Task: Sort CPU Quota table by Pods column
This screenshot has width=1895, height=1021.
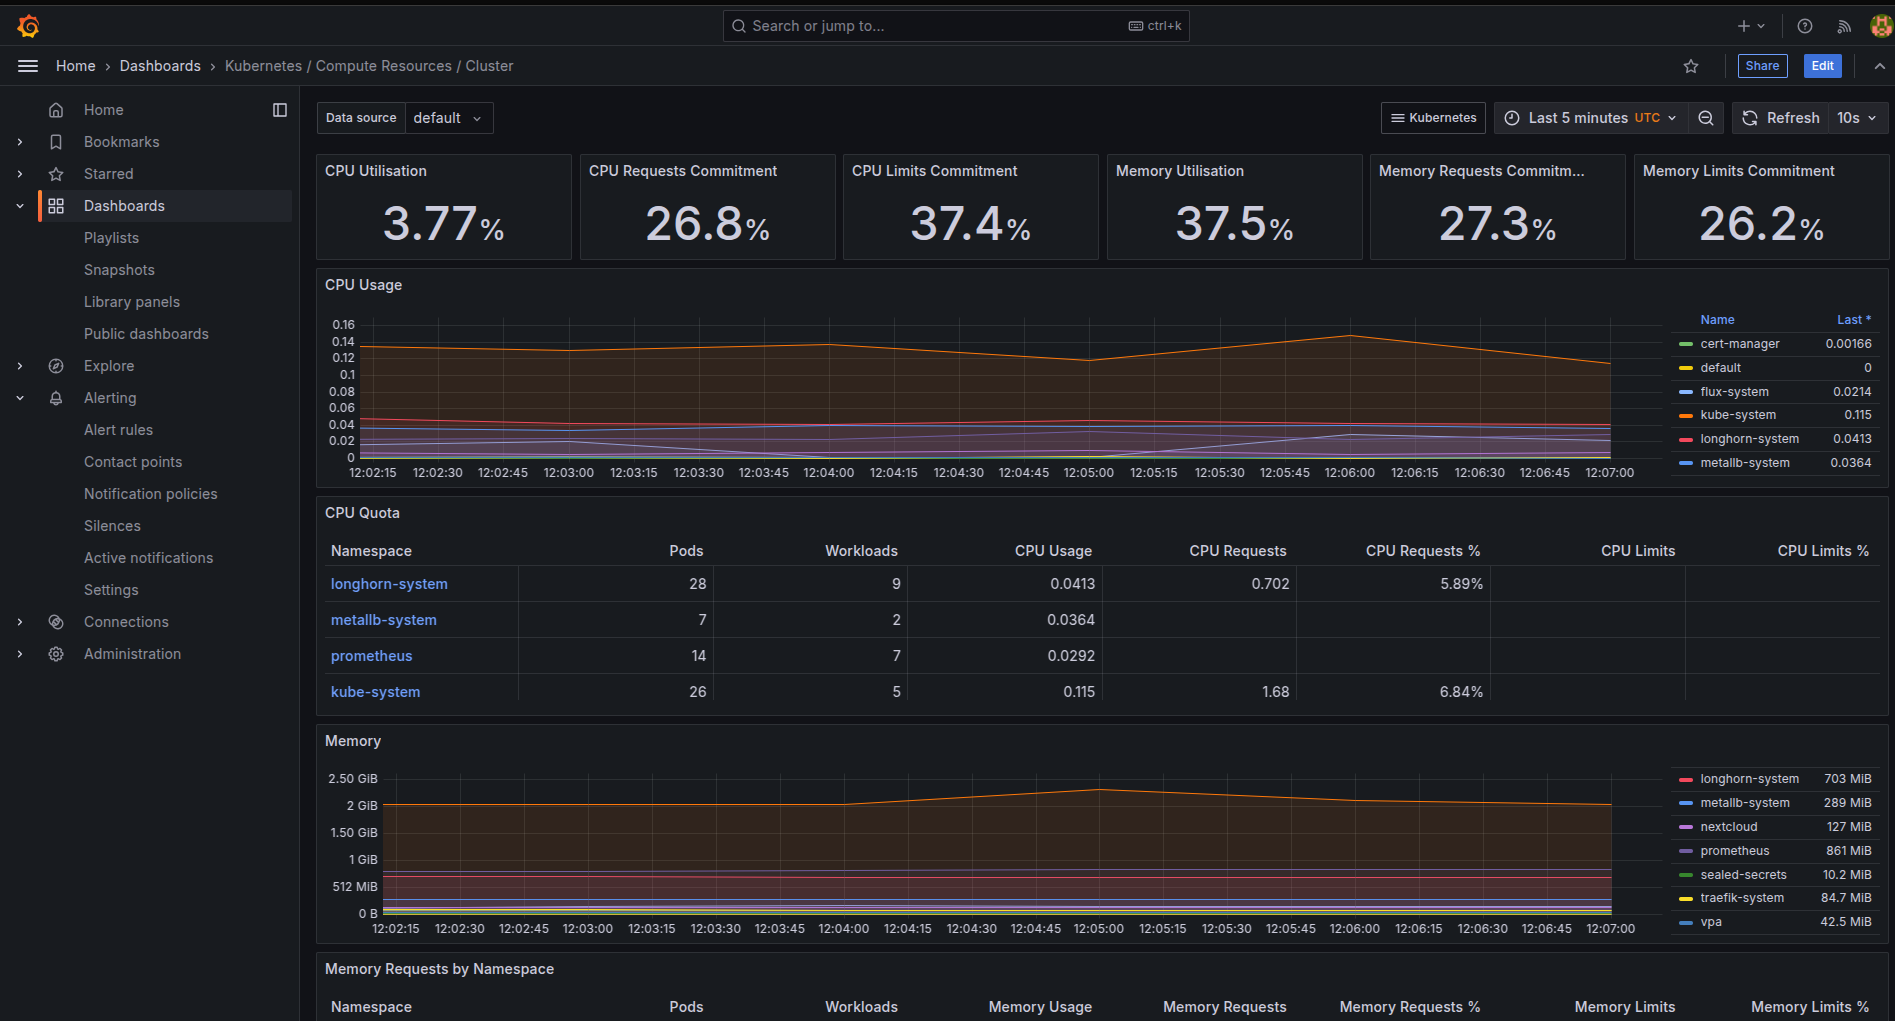Action: point(686,551)
